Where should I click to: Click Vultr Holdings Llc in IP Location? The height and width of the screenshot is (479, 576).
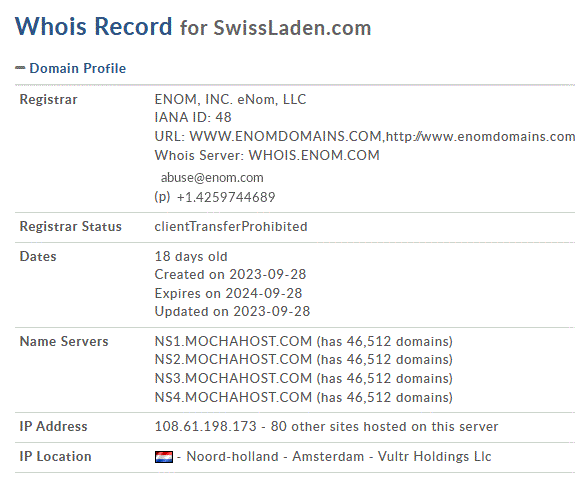tap(434, 456)
